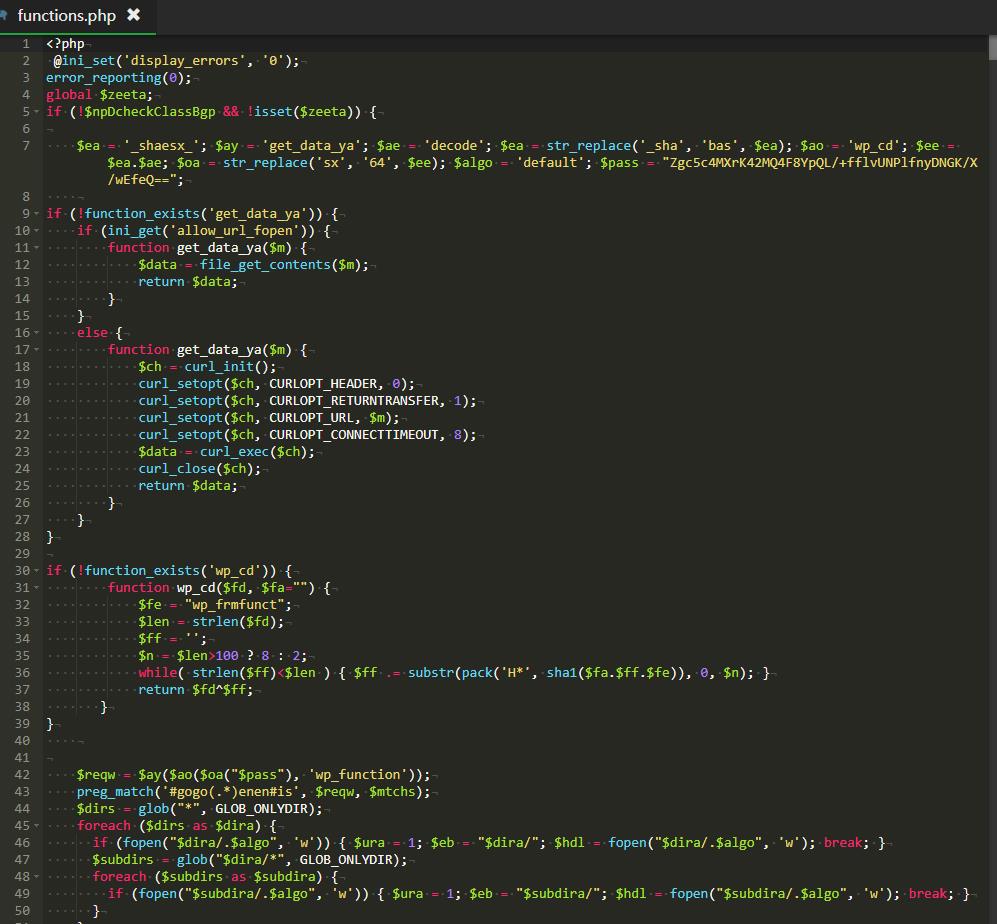
Task: Click 'curl_exec' on line 23
Action: [235, 452]
